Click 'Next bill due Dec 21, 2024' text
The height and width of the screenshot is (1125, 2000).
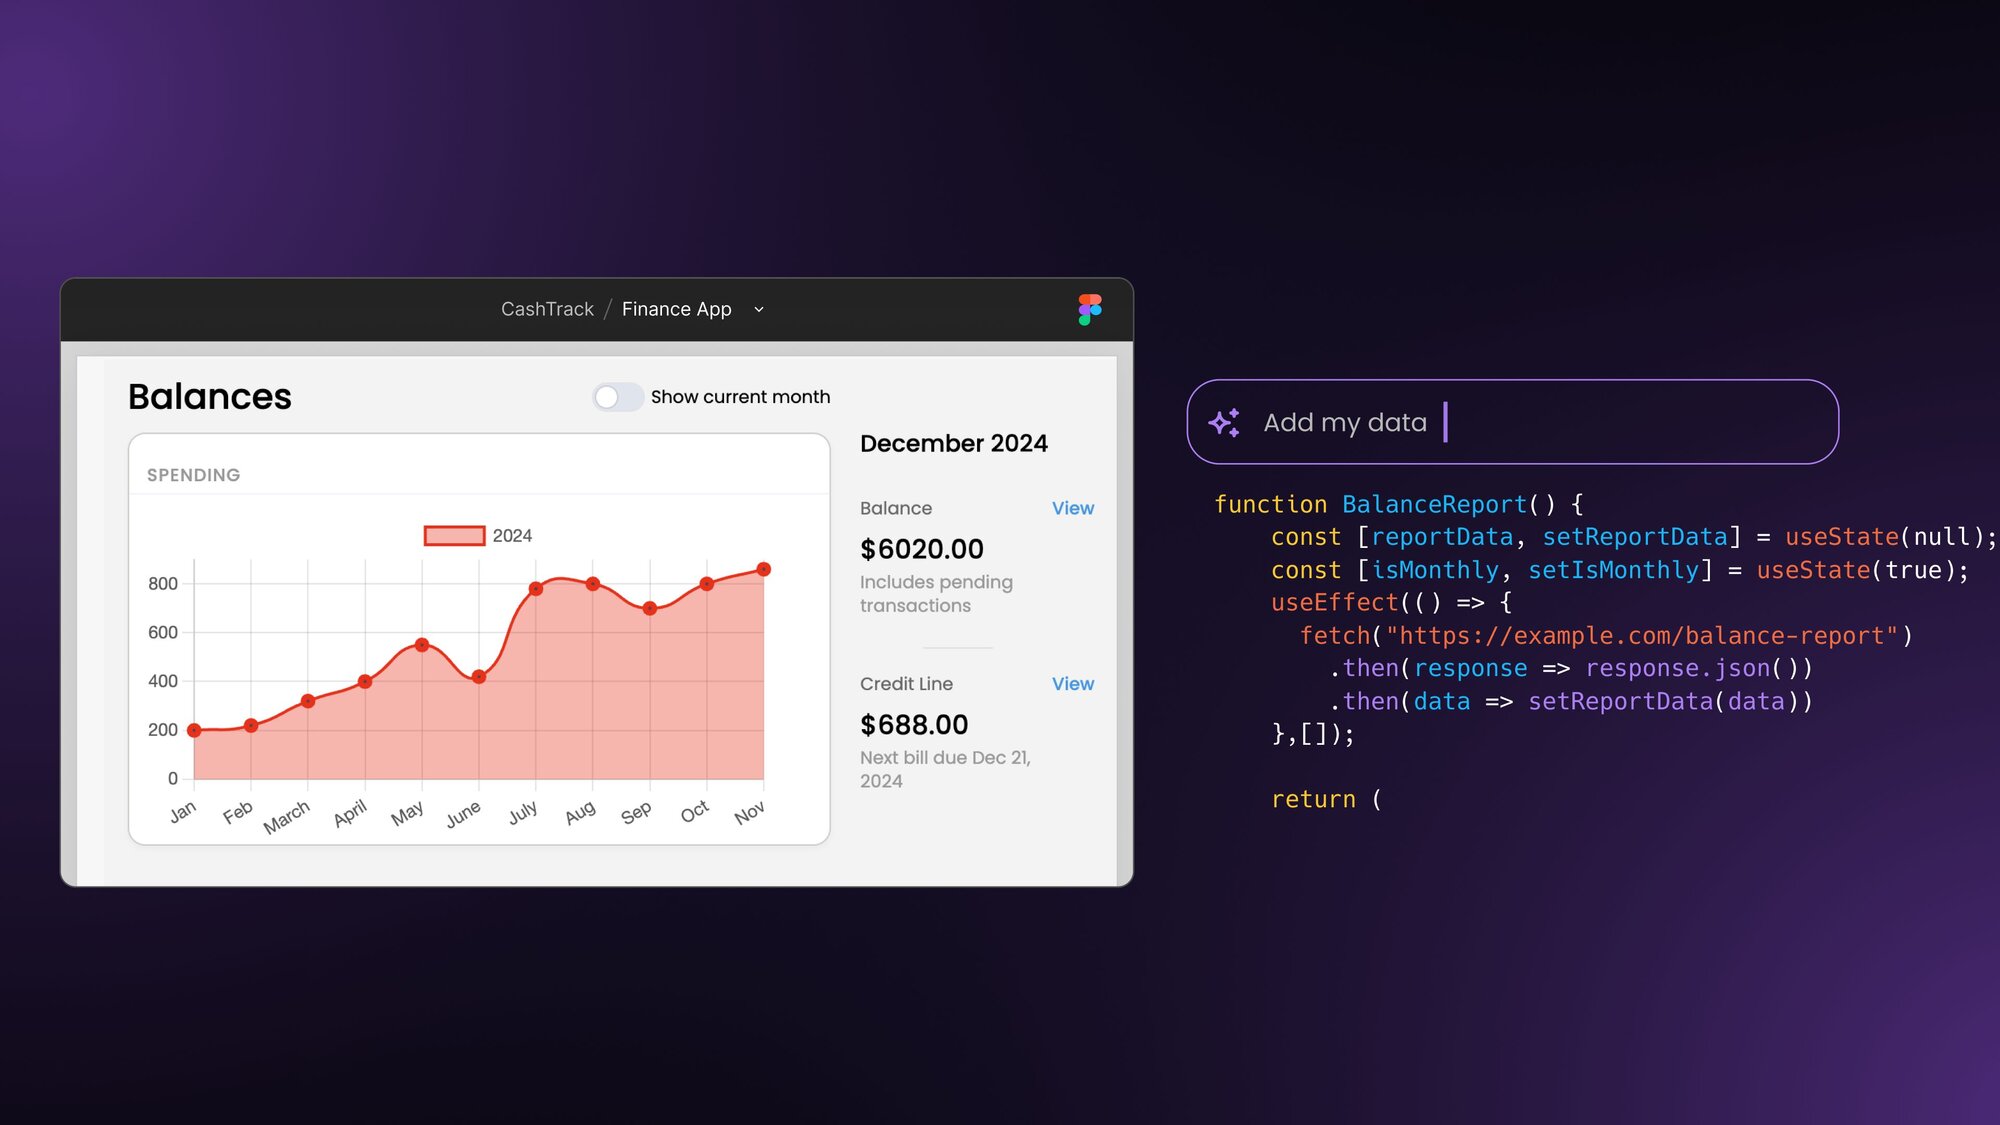pos(946,769)
